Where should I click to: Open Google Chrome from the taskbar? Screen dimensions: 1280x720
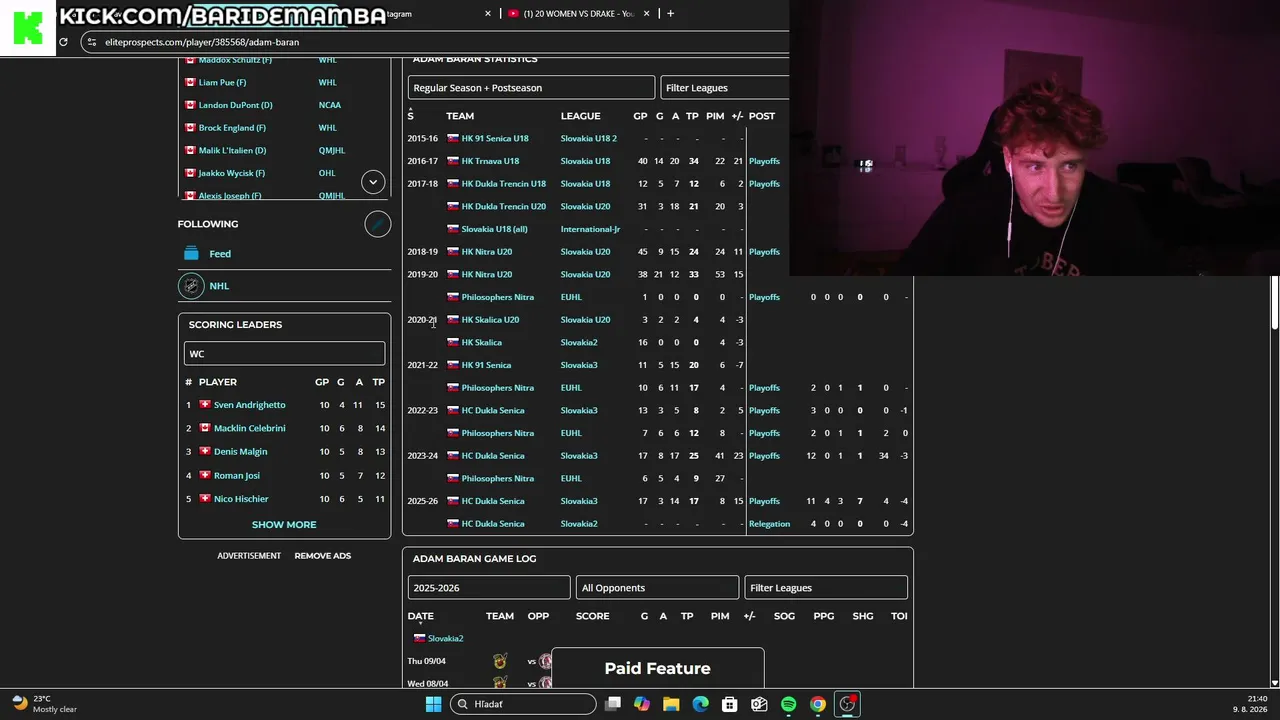click(818, 704)
